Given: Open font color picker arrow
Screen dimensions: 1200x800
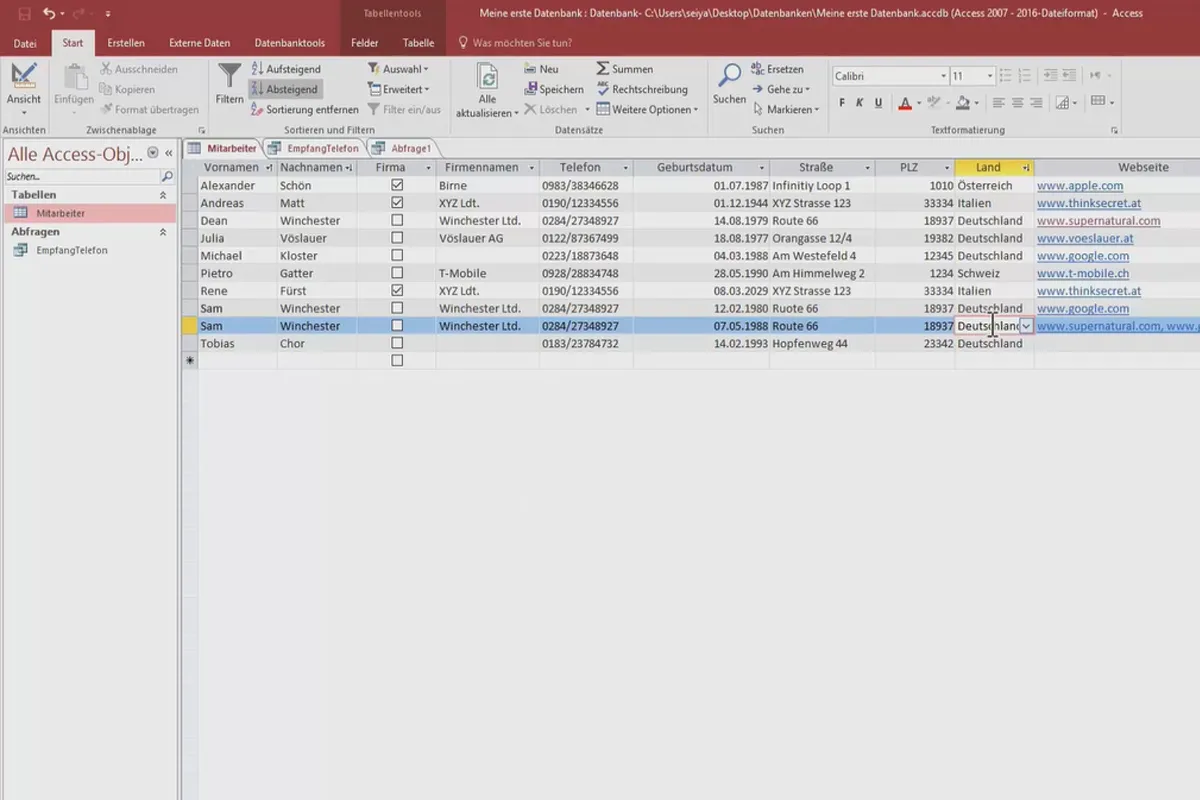Looking at the screenshot, I should tap(919, 102).
